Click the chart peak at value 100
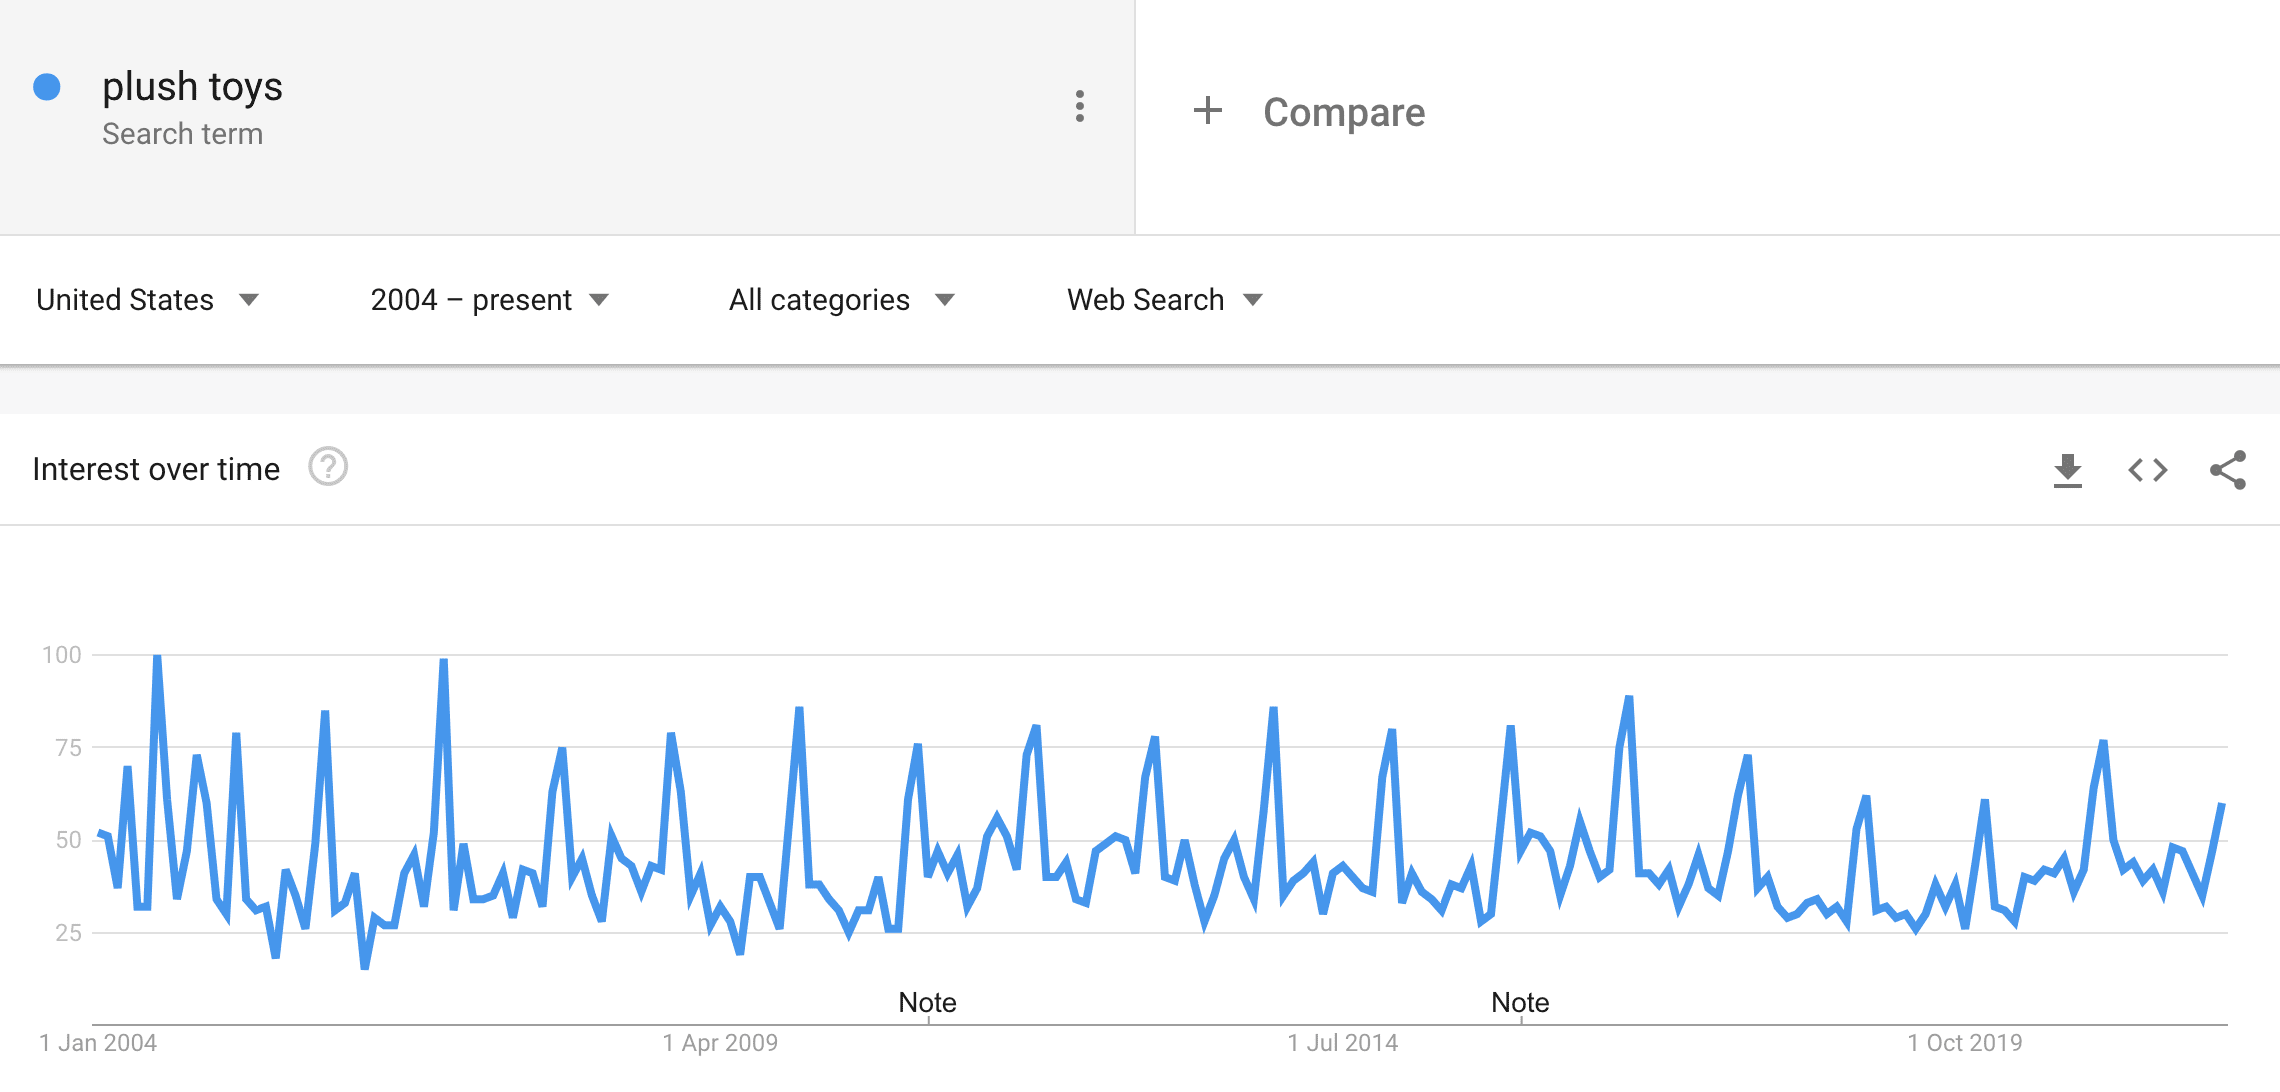 click(x=157, y=657)
